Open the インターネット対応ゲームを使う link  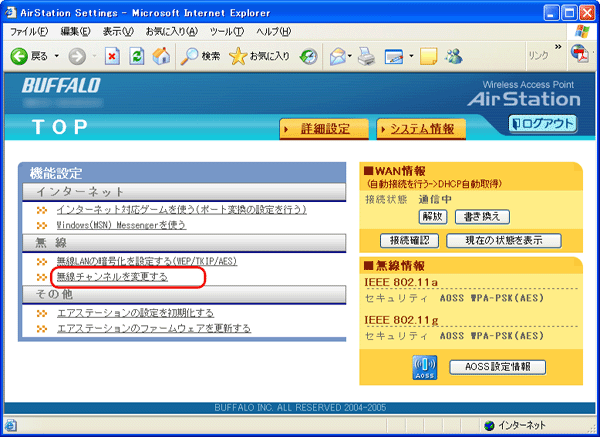181,210
